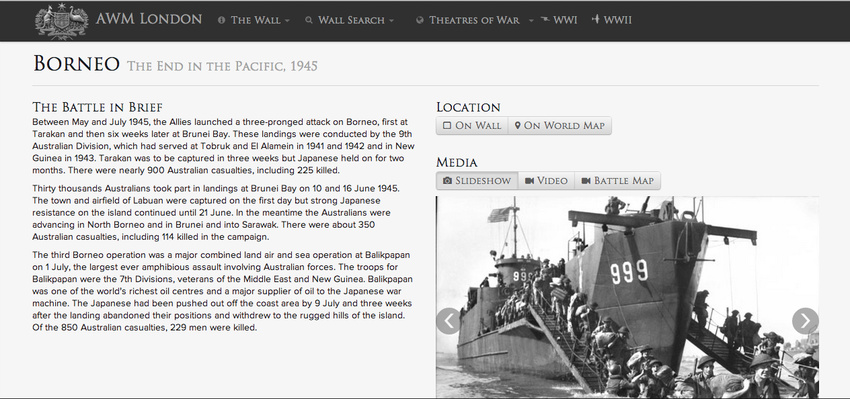Click the magnifier icon beside Wall Search
Viewport: 850px width, 399px height.
309,20
